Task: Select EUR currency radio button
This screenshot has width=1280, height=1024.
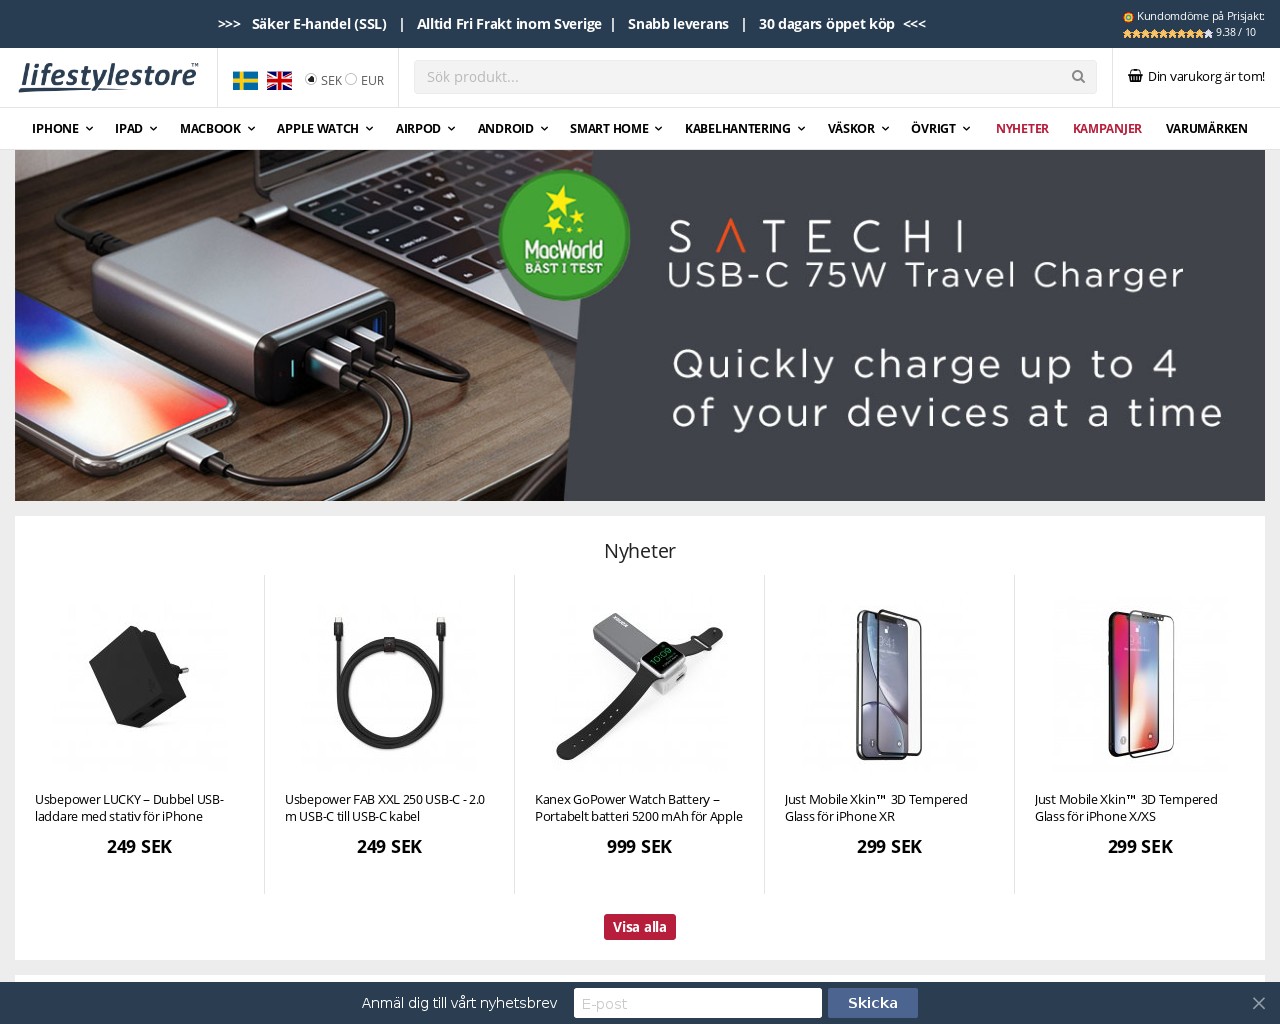Action: [351, 79]
